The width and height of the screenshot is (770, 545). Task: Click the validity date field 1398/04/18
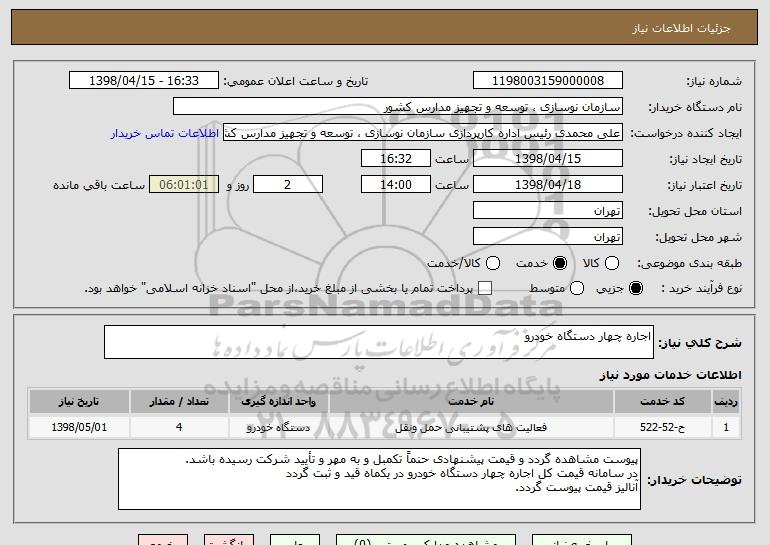pyautogui.click(x=548, y=185)
